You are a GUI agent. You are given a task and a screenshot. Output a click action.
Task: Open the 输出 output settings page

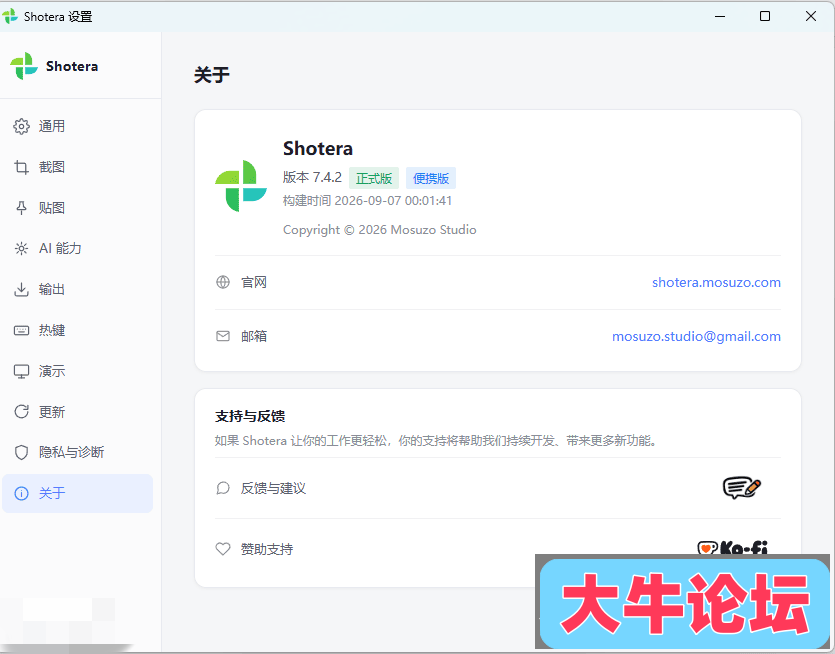77,289
